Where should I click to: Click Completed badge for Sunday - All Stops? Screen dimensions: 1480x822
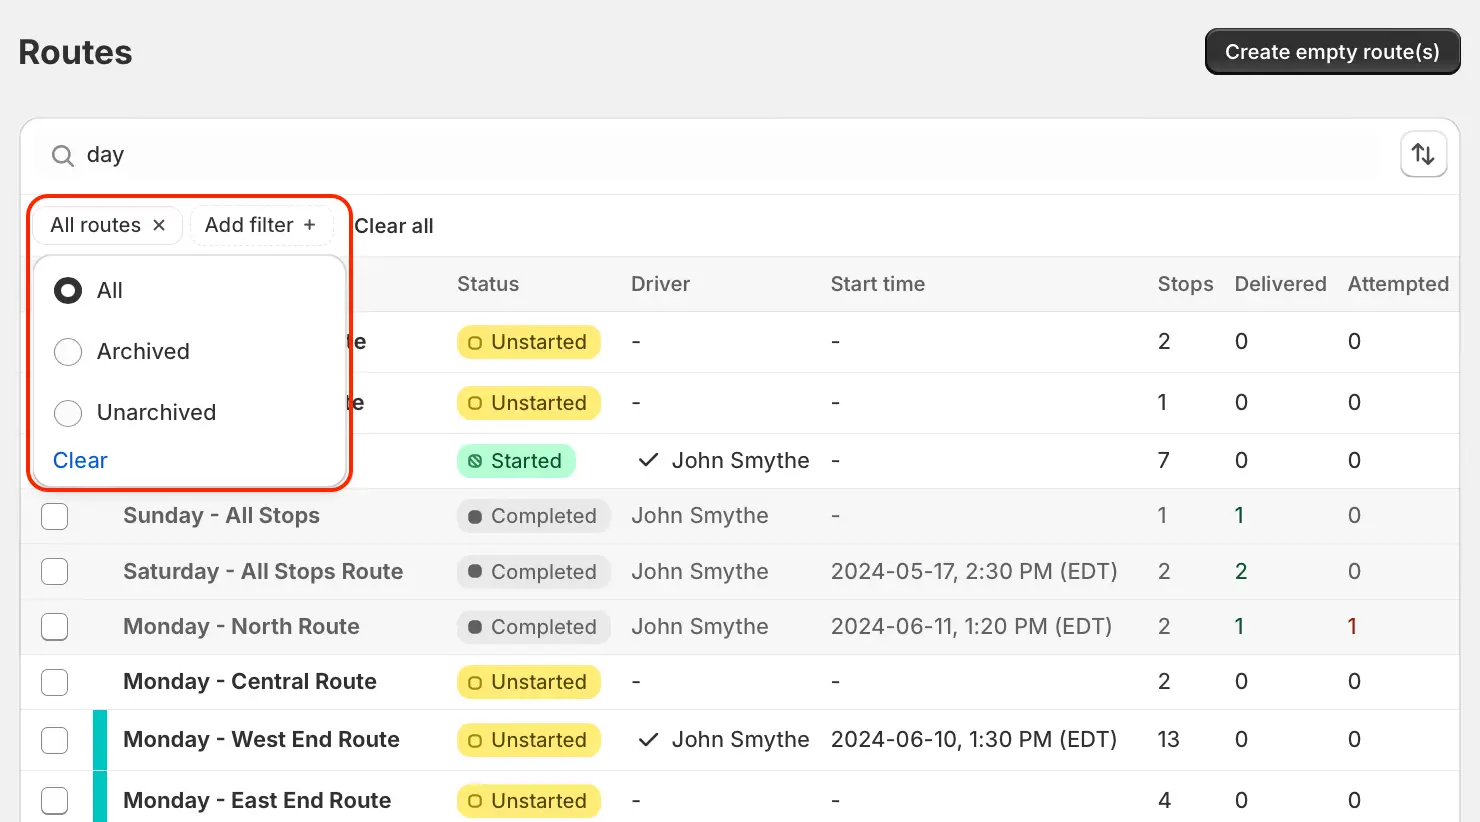(533, 516)
